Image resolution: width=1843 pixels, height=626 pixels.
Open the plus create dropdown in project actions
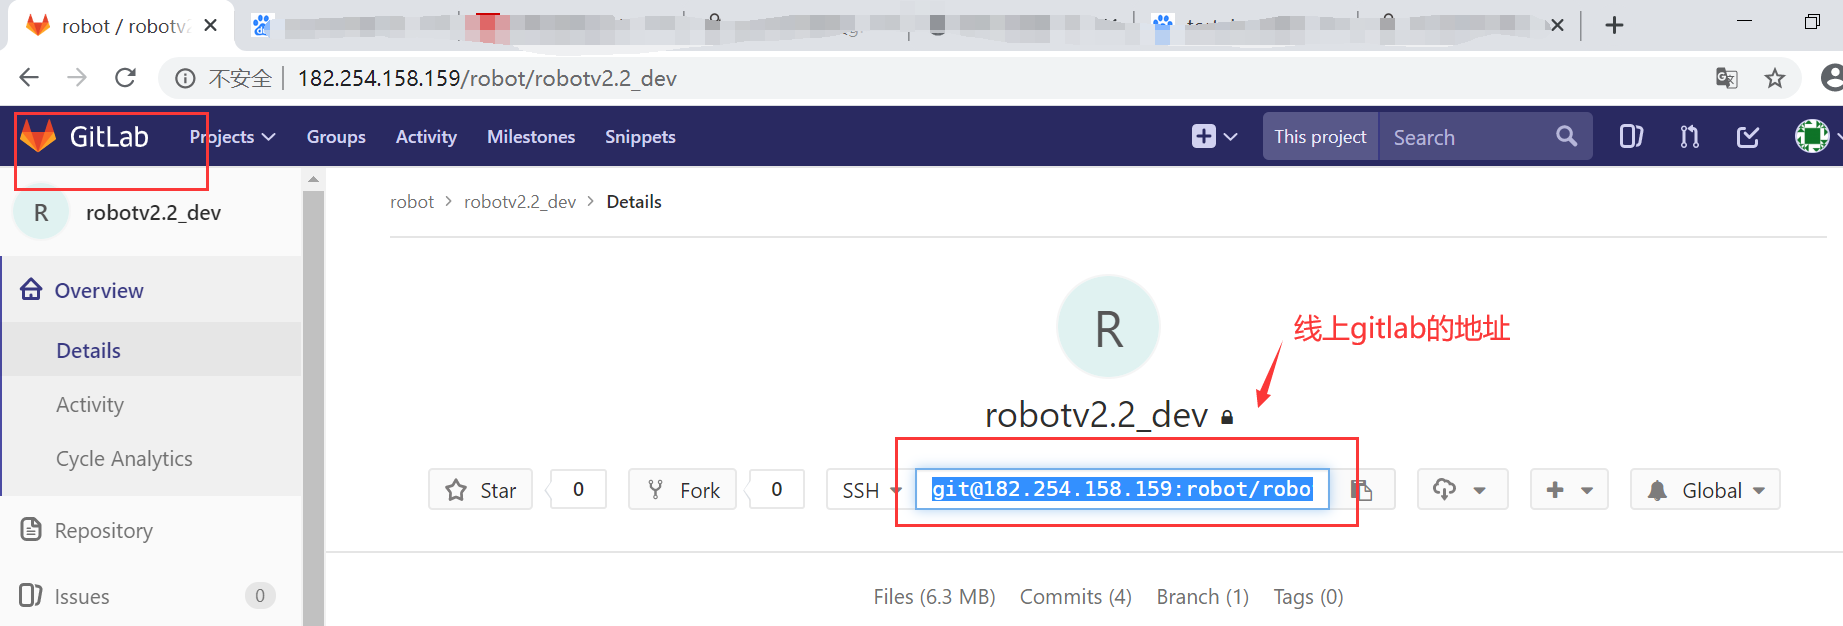click(x=1569, y=490)
